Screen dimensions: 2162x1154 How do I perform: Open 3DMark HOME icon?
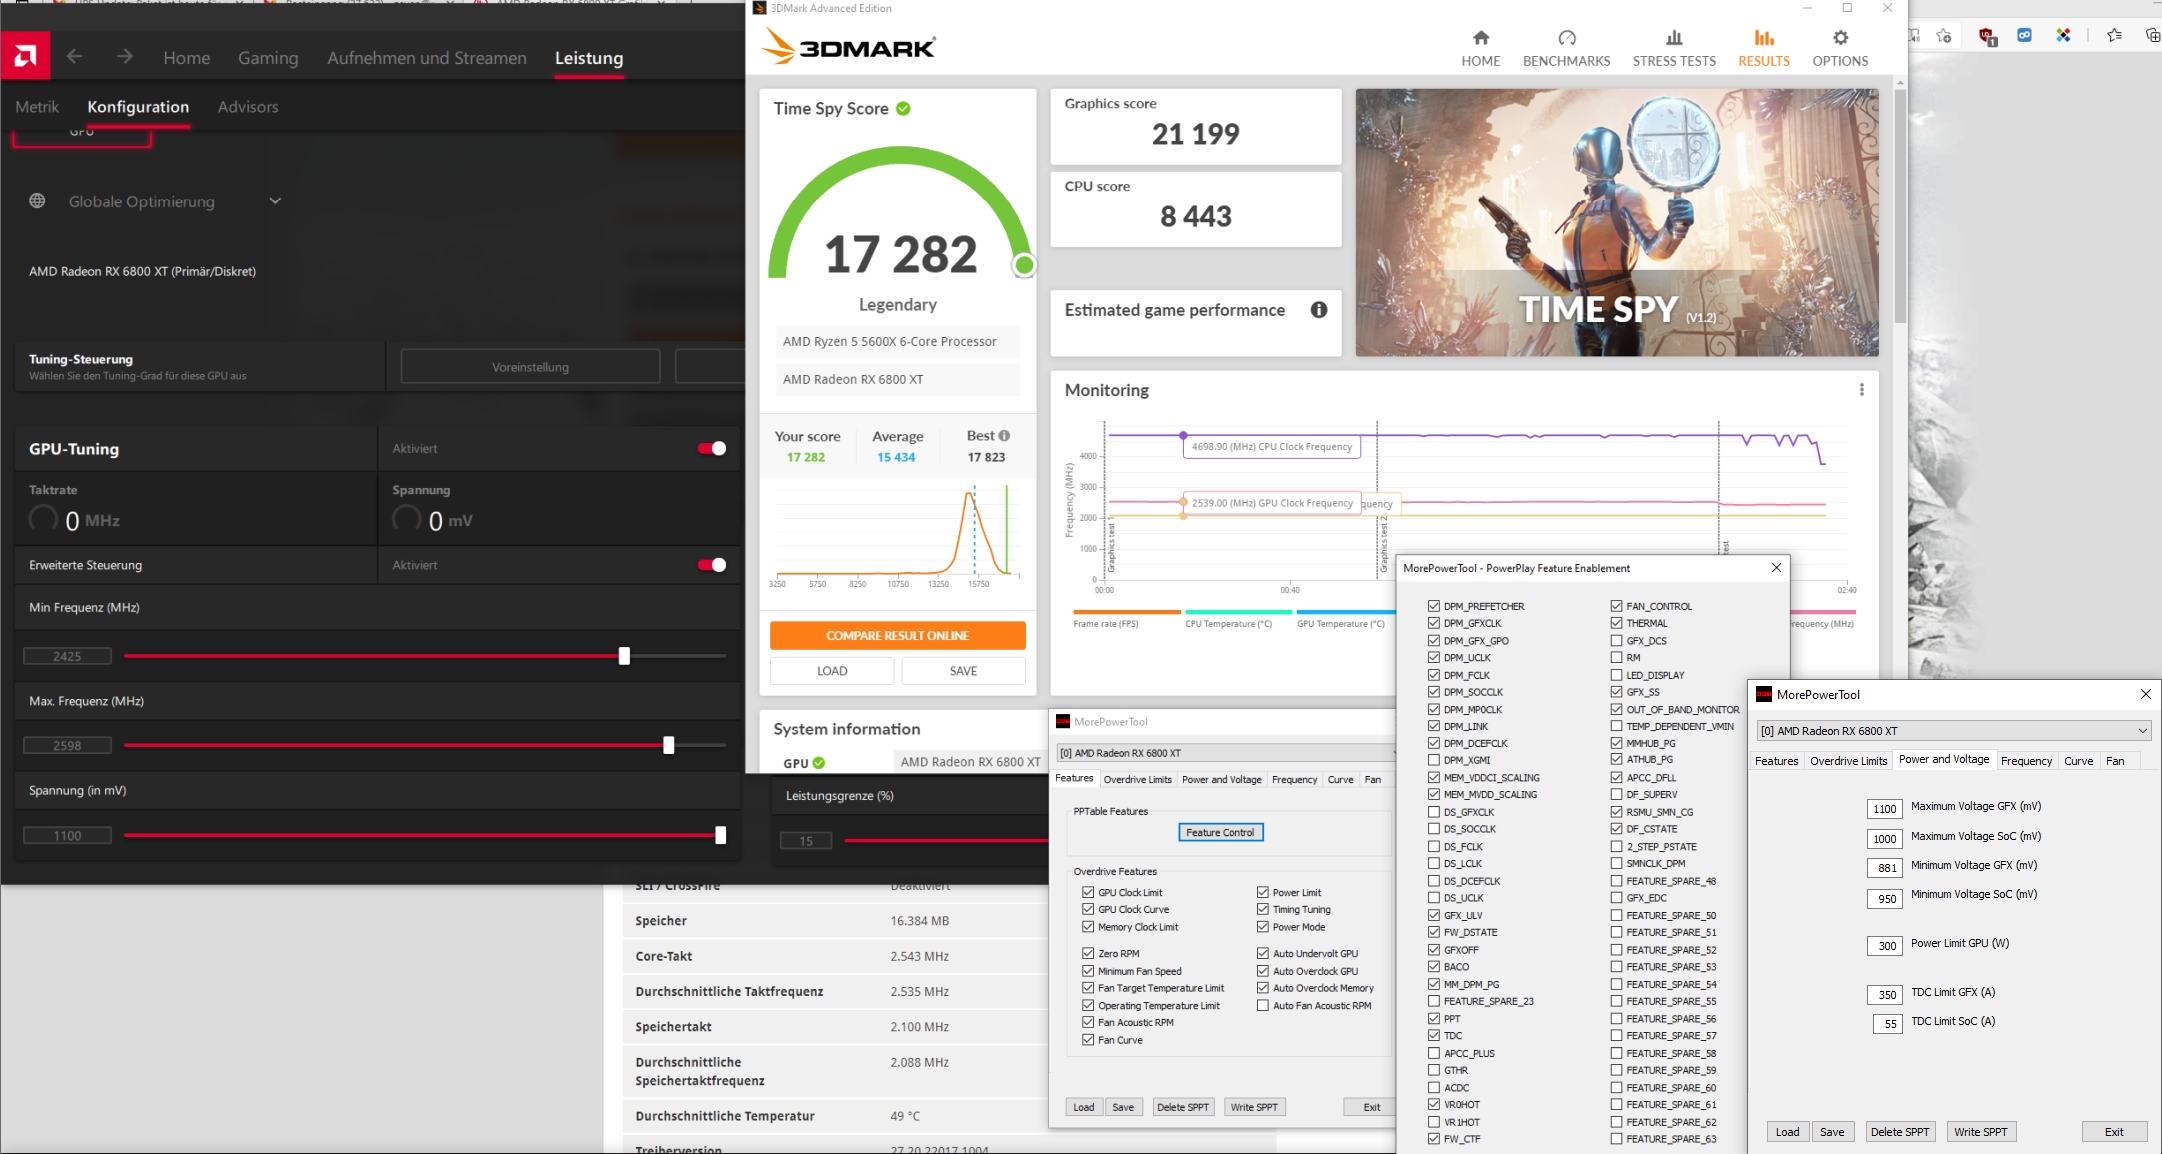click(1481, 38)
